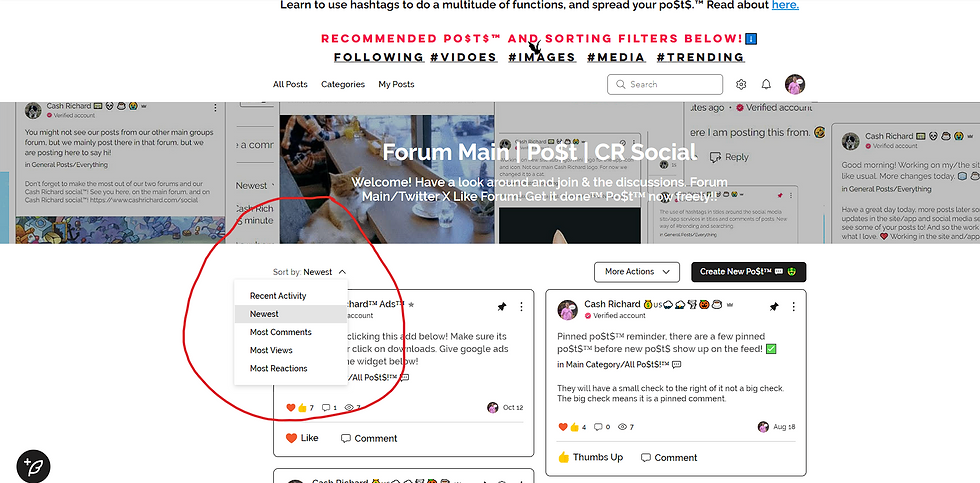Choose Recent Activity from sort menu
Viewport: 980px width, 483px height.
point(278,296)
